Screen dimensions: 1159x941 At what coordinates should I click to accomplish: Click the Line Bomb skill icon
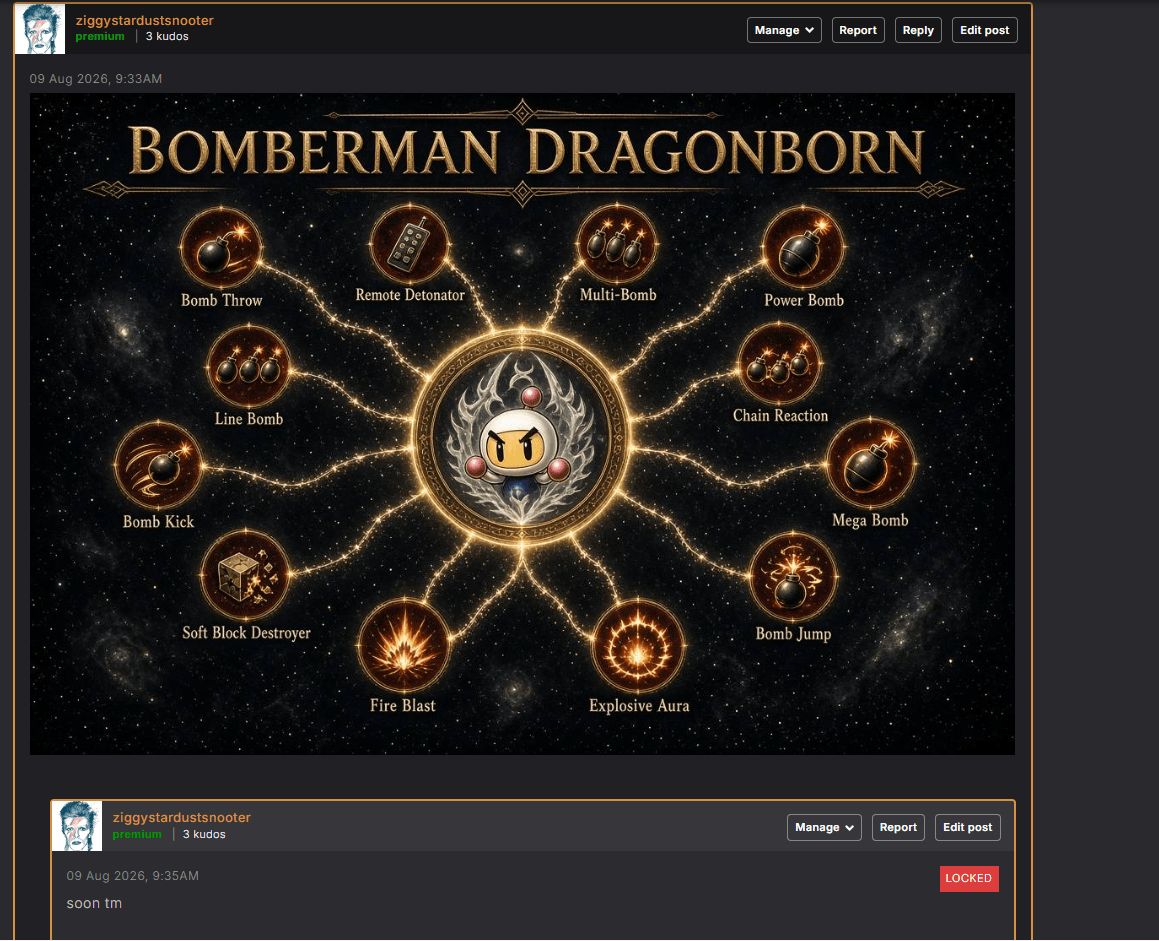coord(248,366)
